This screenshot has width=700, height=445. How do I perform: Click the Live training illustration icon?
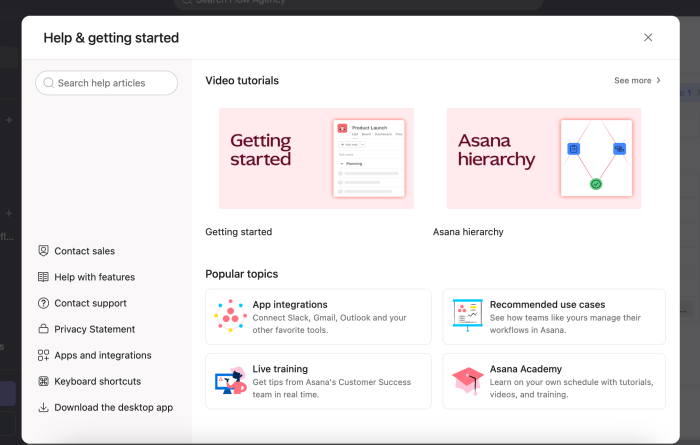click(x=231, y=380)
